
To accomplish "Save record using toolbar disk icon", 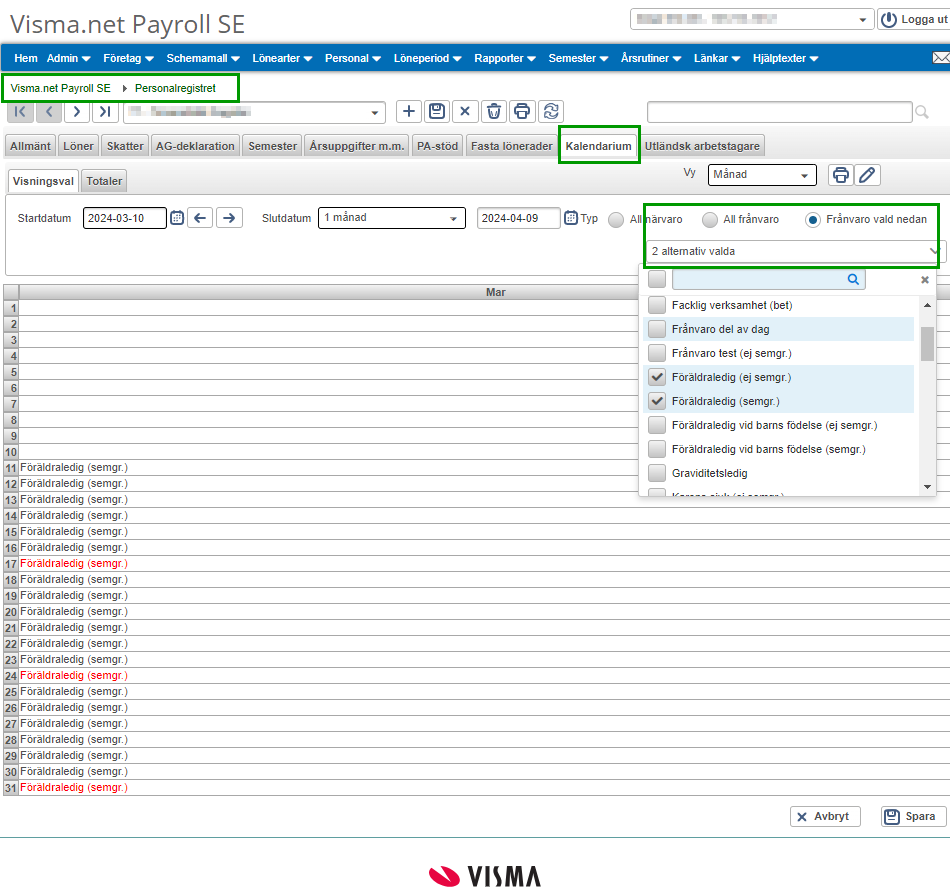I will point(437,111).
